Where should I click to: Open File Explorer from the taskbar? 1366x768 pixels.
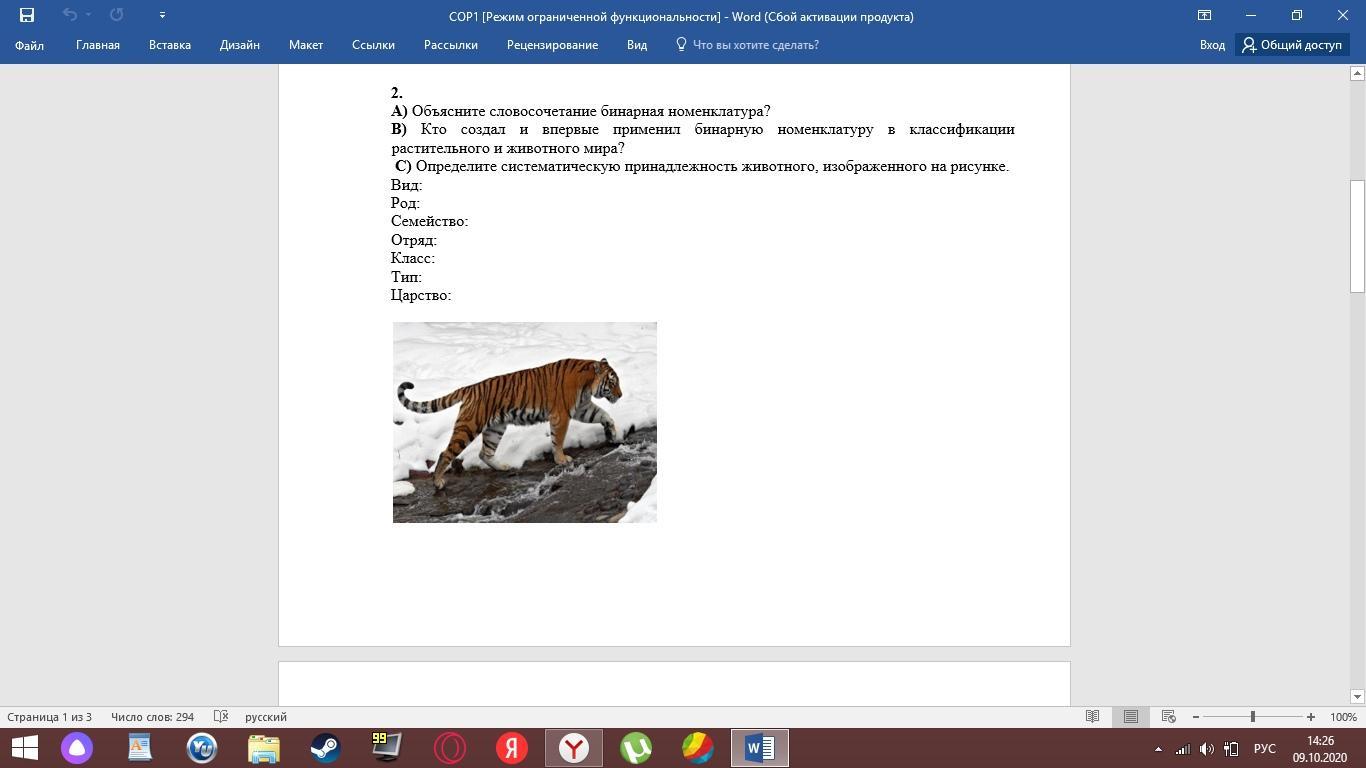click(263, 748)
